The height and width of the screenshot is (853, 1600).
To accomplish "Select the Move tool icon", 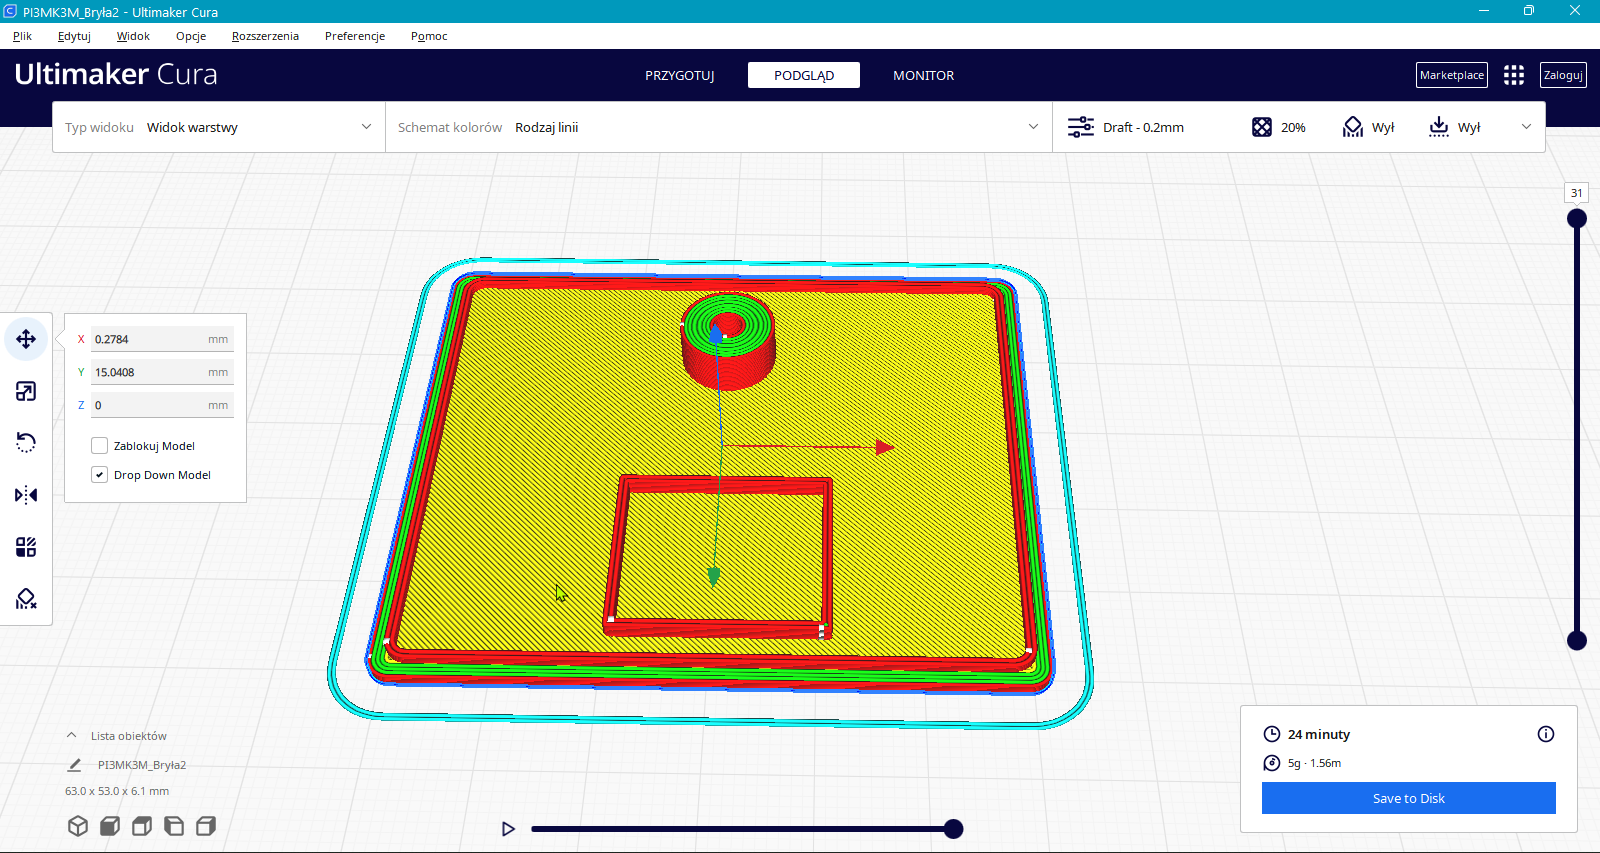I will tap(26, 339).
